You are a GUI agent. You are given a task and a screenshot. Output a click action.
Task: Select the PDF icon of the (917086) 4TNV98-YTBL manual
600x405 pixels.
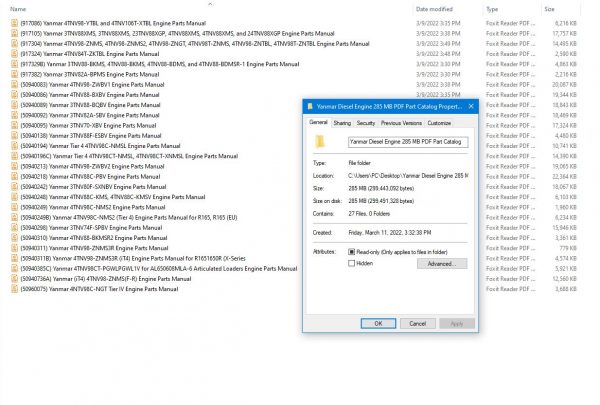(15, 23)
